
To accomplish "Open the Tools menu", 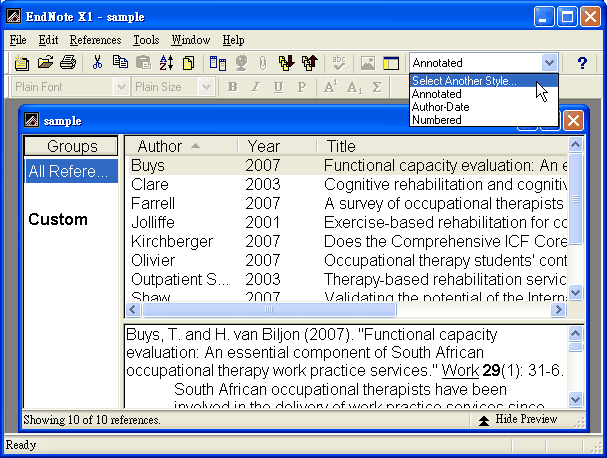I will point(146,40).
